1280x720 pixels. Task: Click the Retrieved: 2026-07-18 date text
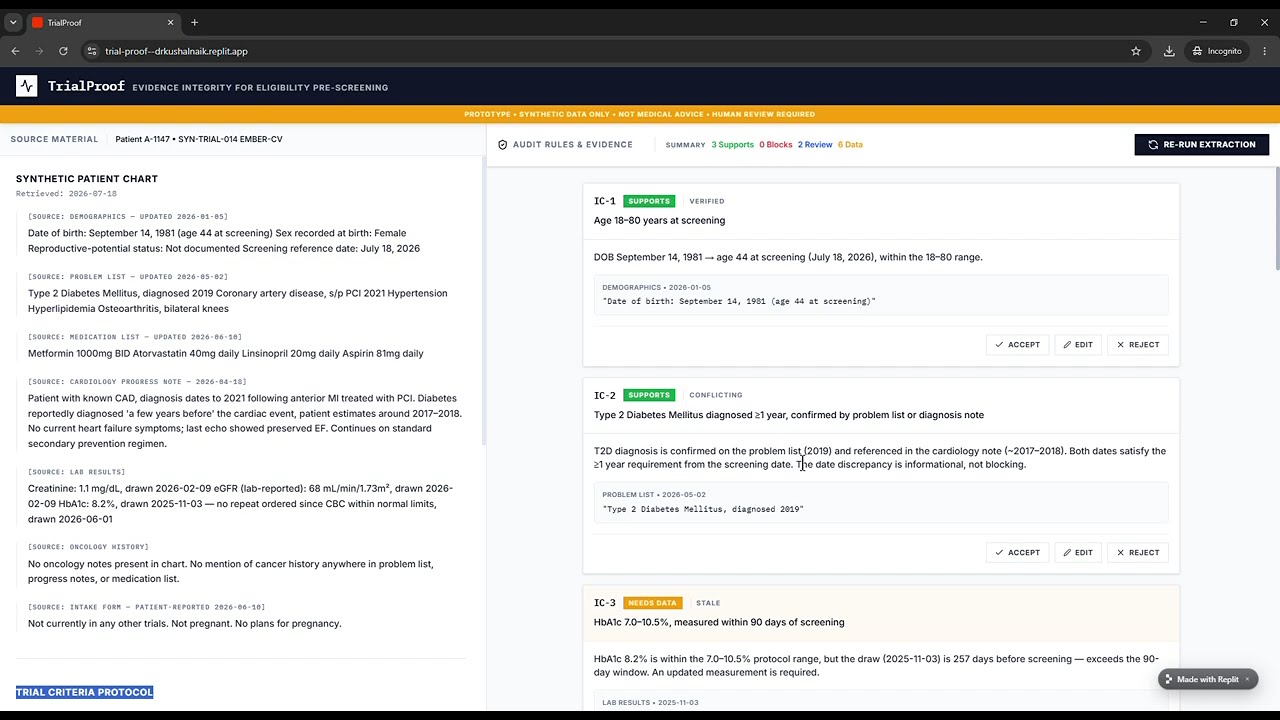[66, 194]
